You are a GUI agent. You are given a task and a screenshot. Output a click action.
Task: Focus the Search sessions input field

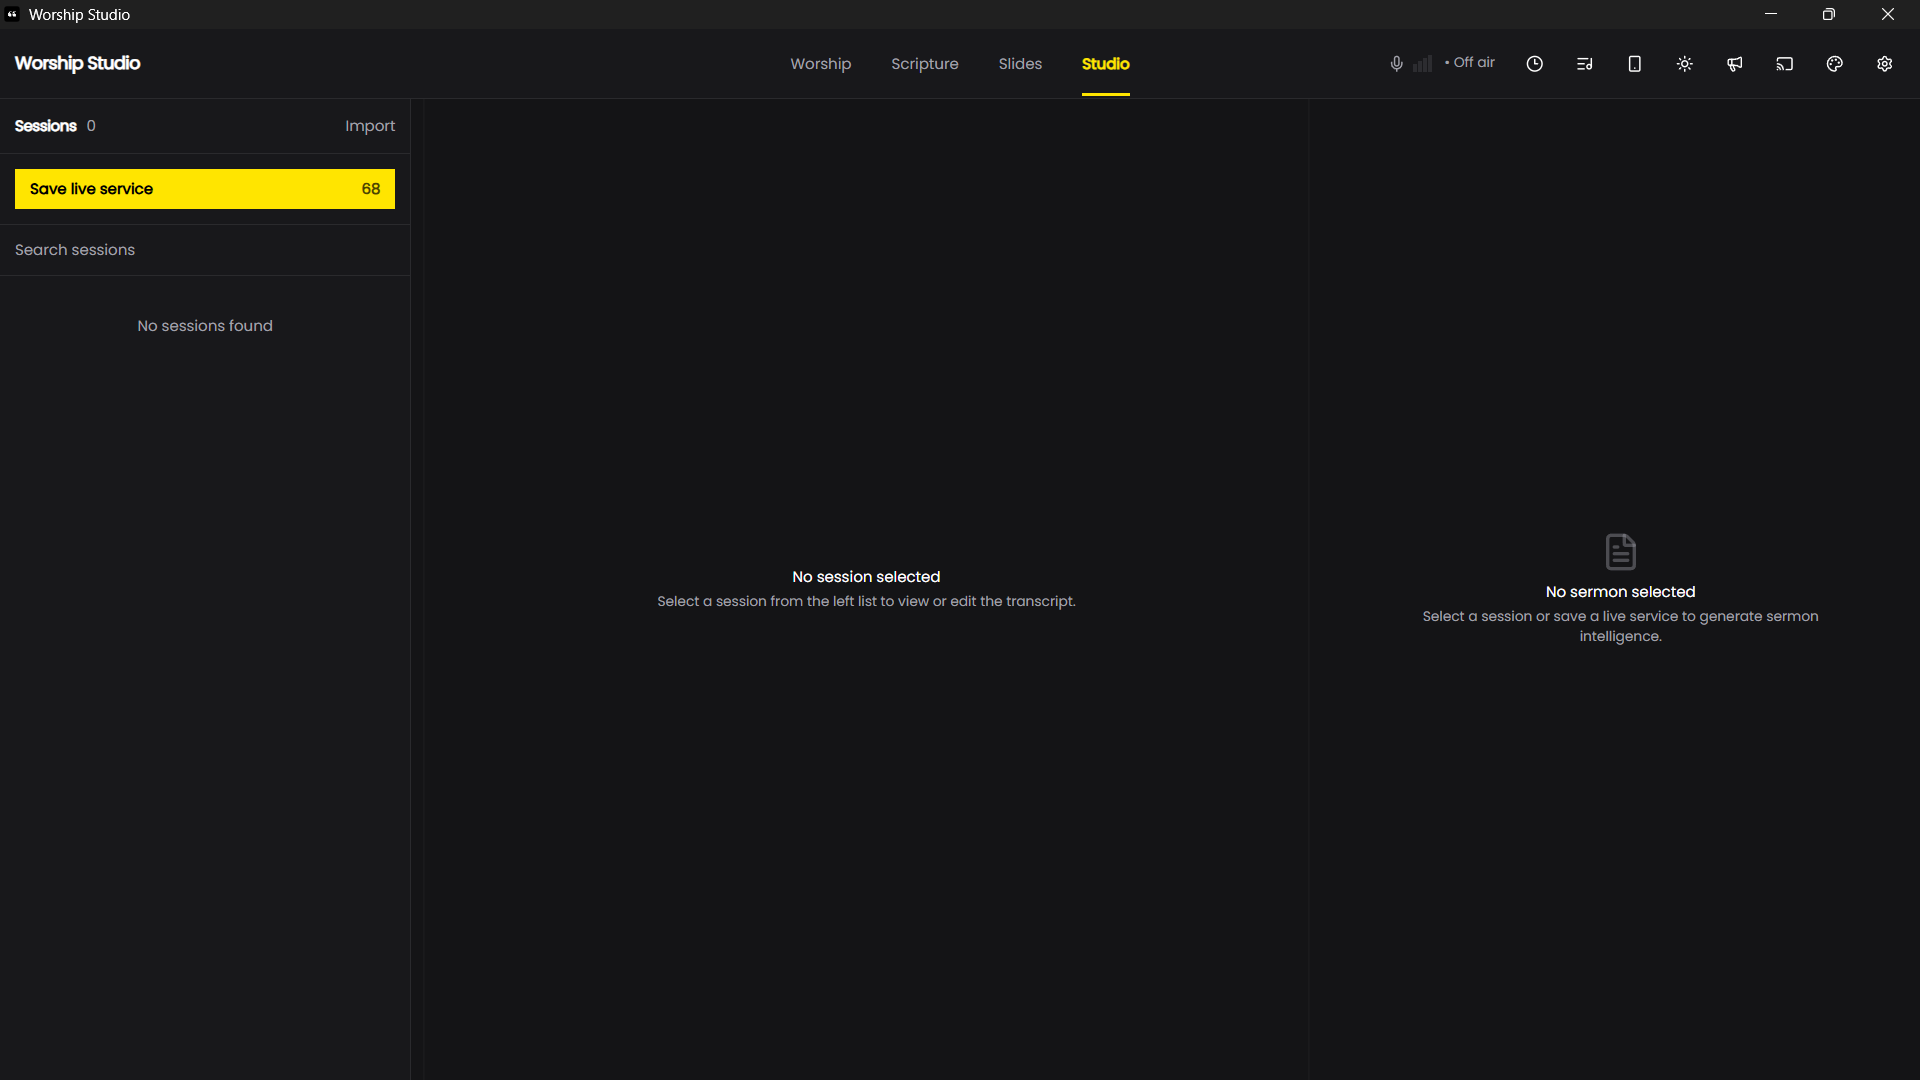pos(205,250)
